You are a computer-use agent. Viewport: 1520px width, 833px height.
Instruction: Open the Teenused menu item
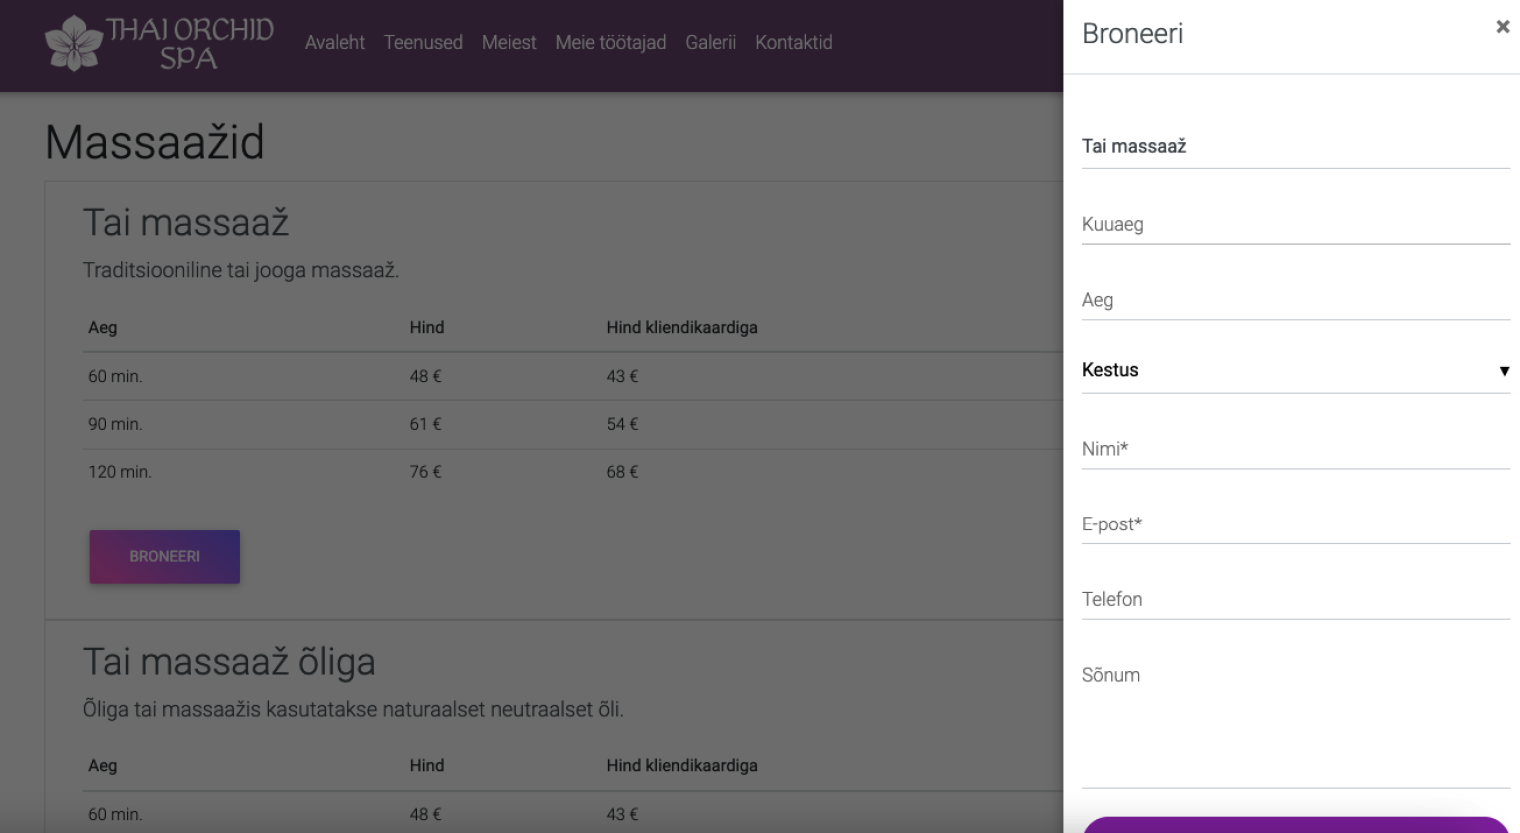pos(423,42)
